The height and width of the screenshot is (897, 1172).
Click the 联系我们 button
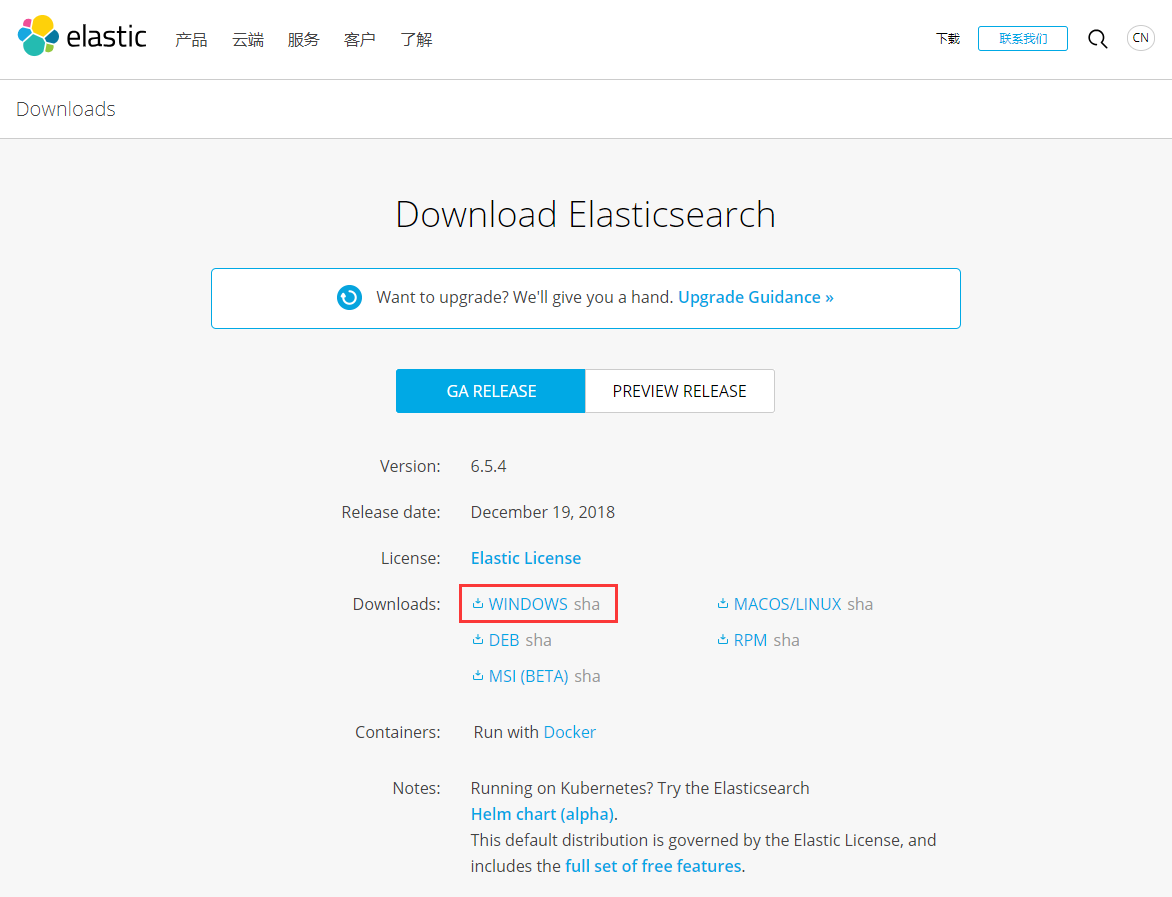1022,38
